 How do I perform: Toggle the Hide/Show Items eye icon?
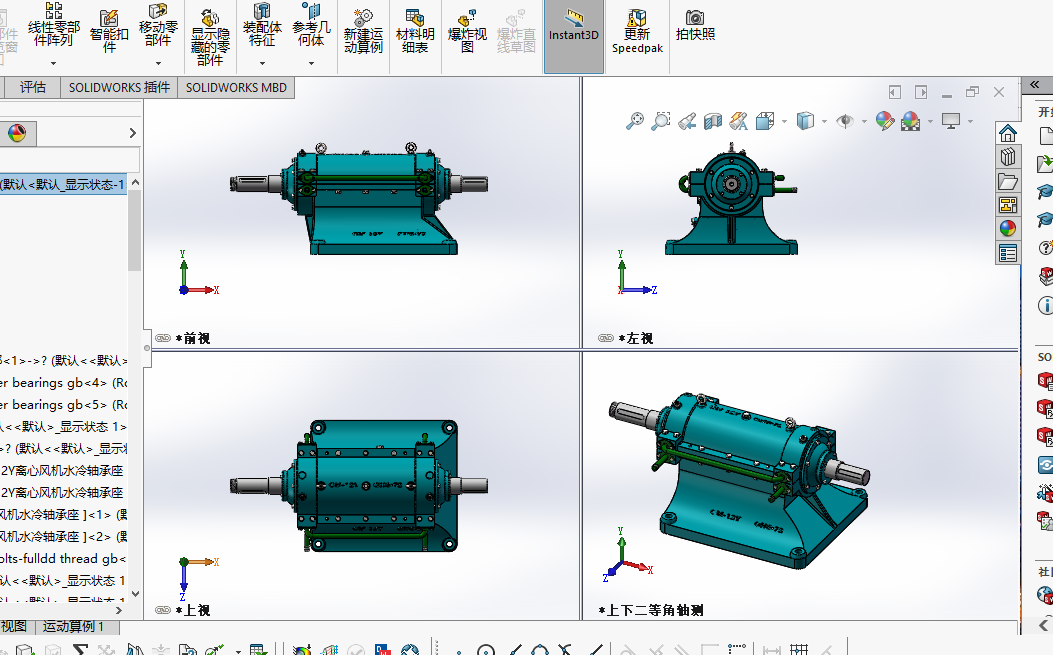coord(845,121)
